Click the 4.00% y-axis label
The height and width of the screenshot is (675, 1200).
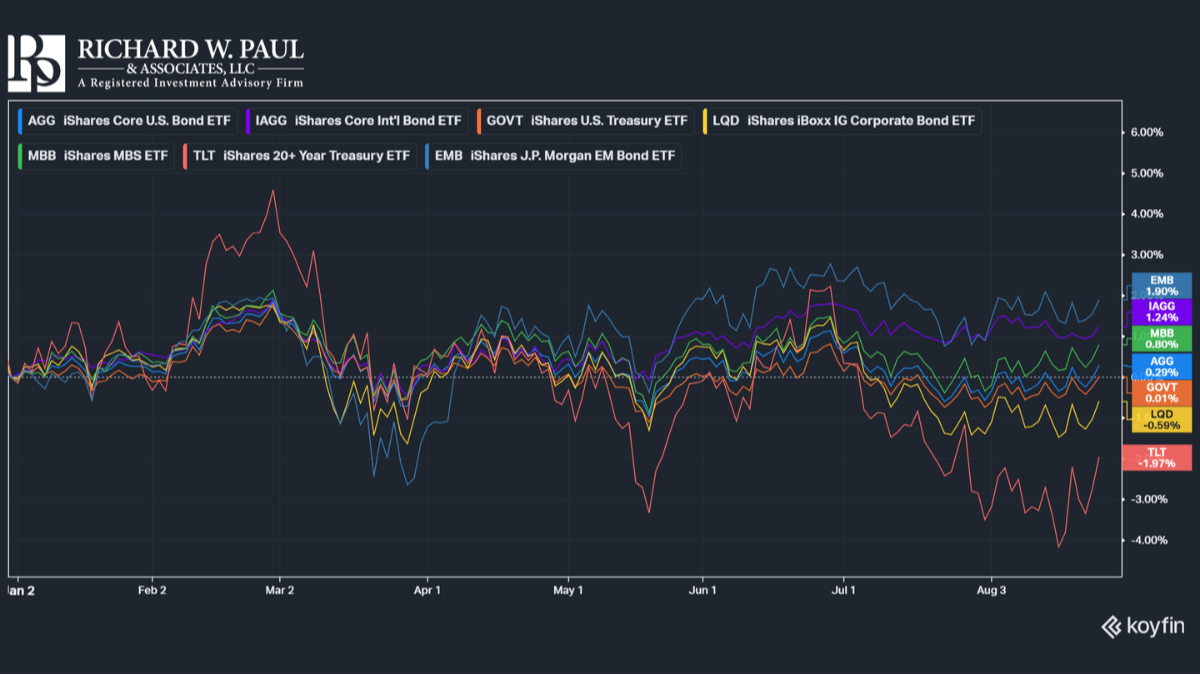point(1146,214)
